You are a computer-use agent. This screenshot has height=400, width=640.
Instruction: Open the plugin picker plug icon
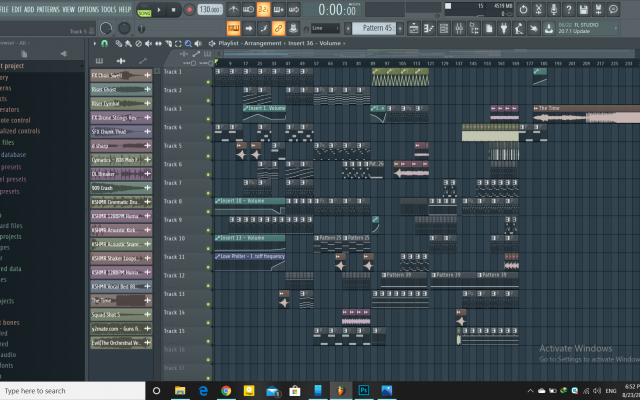(x=504, y=29)
